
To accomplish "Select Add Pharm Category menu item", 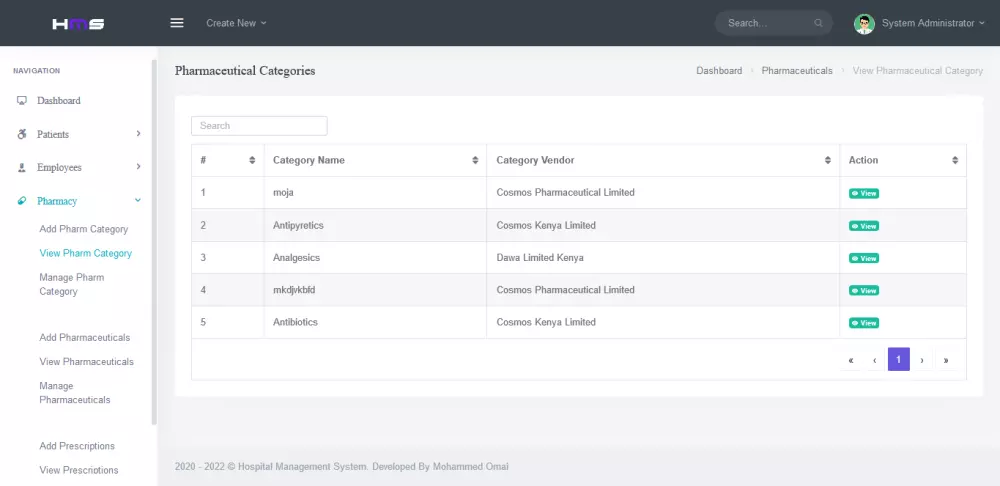I will pyautogui.click(x=84, y=229).
